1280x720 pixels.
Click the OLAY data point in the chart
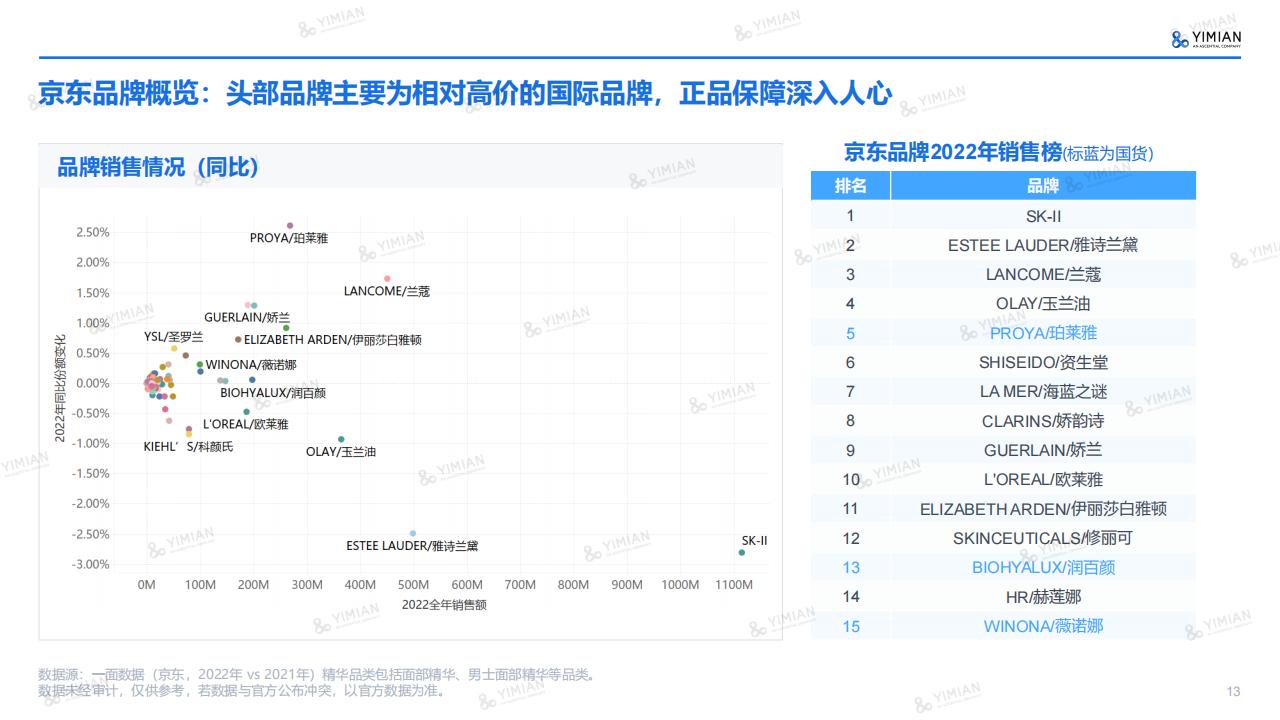(341, 439)
